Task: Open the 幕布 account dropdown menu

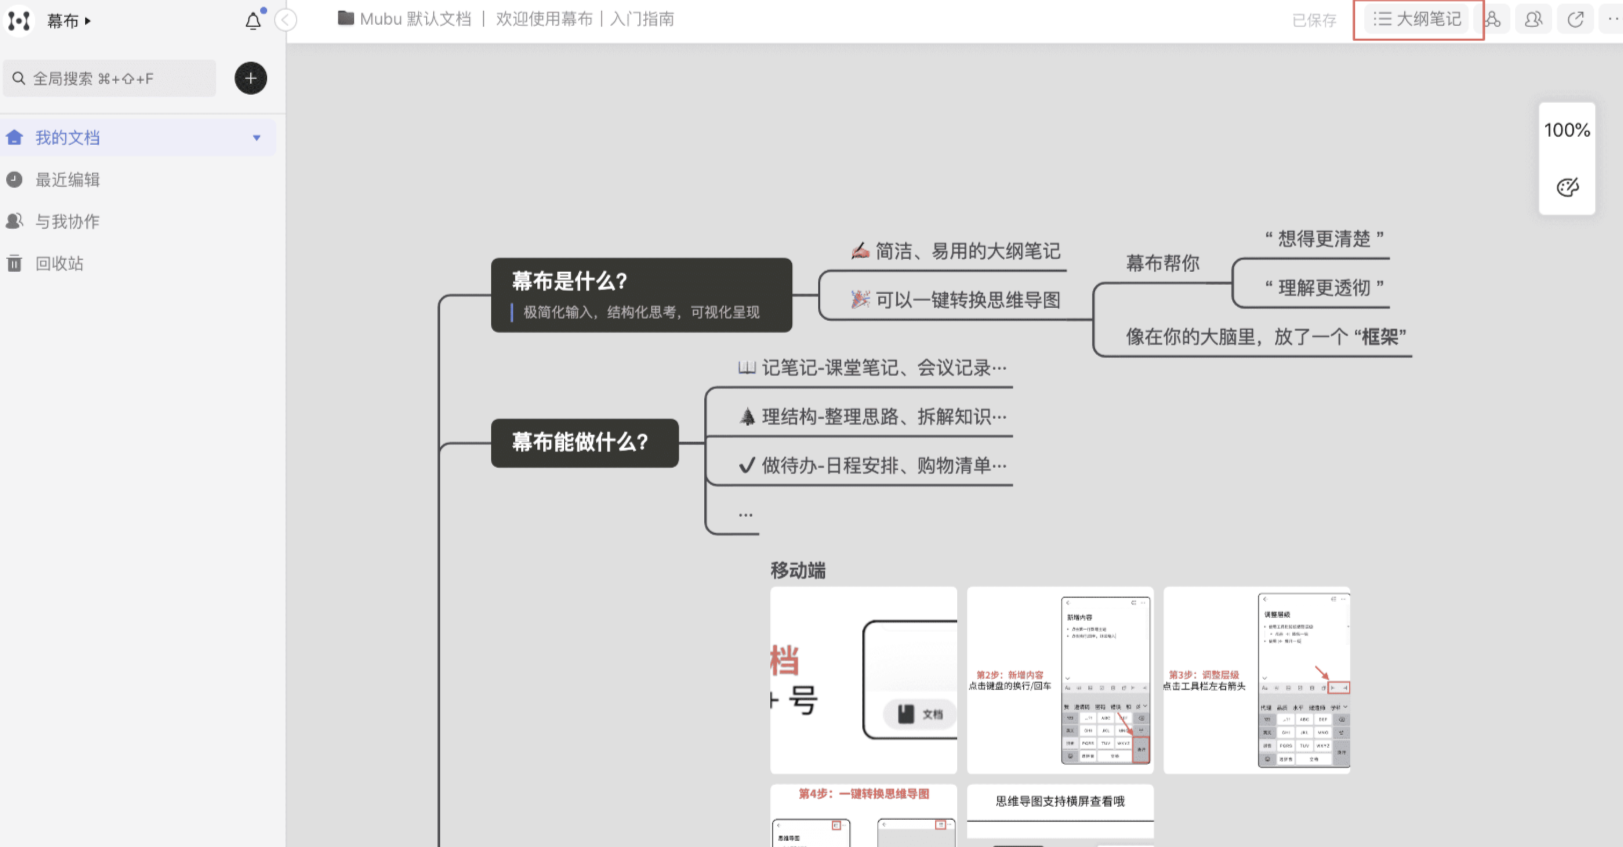Action: point(69,20)
